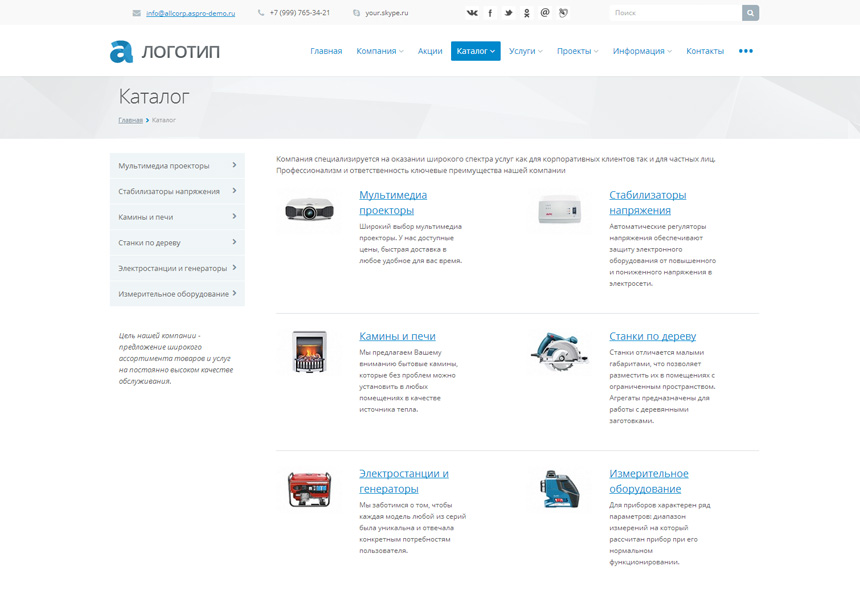Expand the Компания menu dropdown
Image resolution: width=860 pixels, height=600 pixels.
point(379,51)
